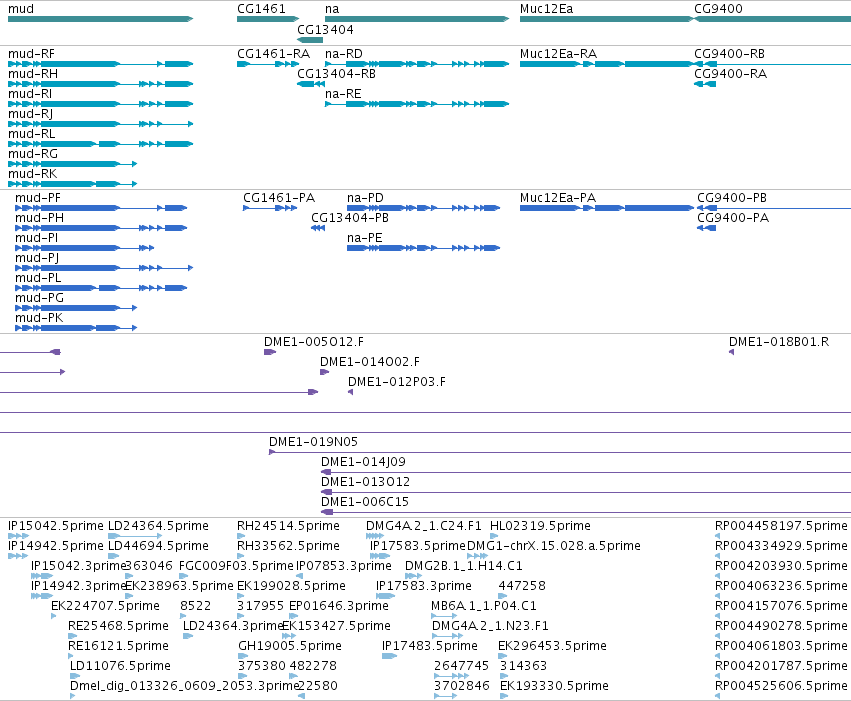Image resolution: width=851 pixels, height=701 pixels.
Task: Open protein CG9400-PA
Action: pyautogui.click(x=707, y=228)
